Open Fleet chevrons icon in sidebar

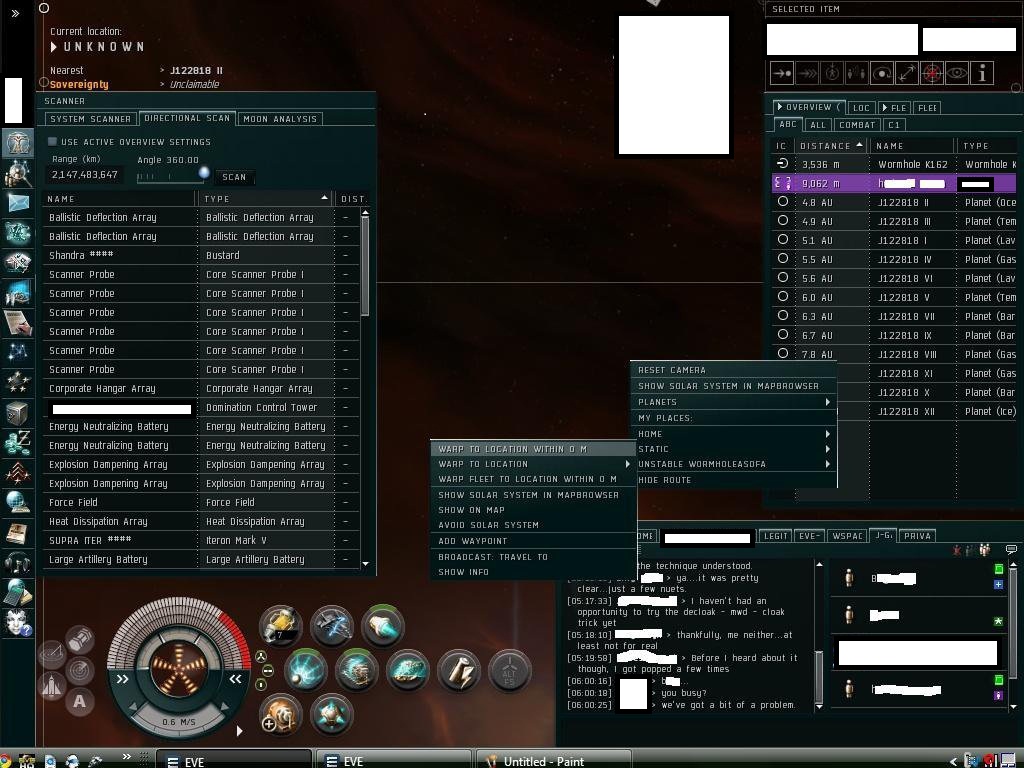(18, 472)
